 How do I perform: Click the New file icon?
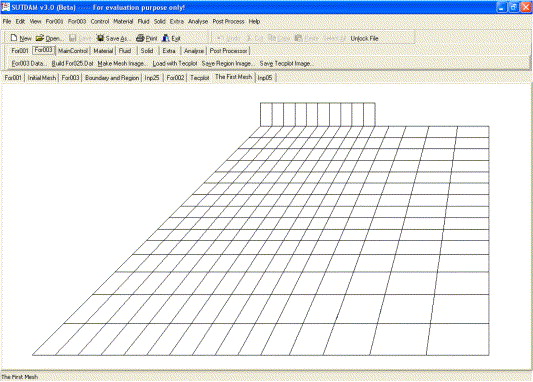[x=14, y=38]
